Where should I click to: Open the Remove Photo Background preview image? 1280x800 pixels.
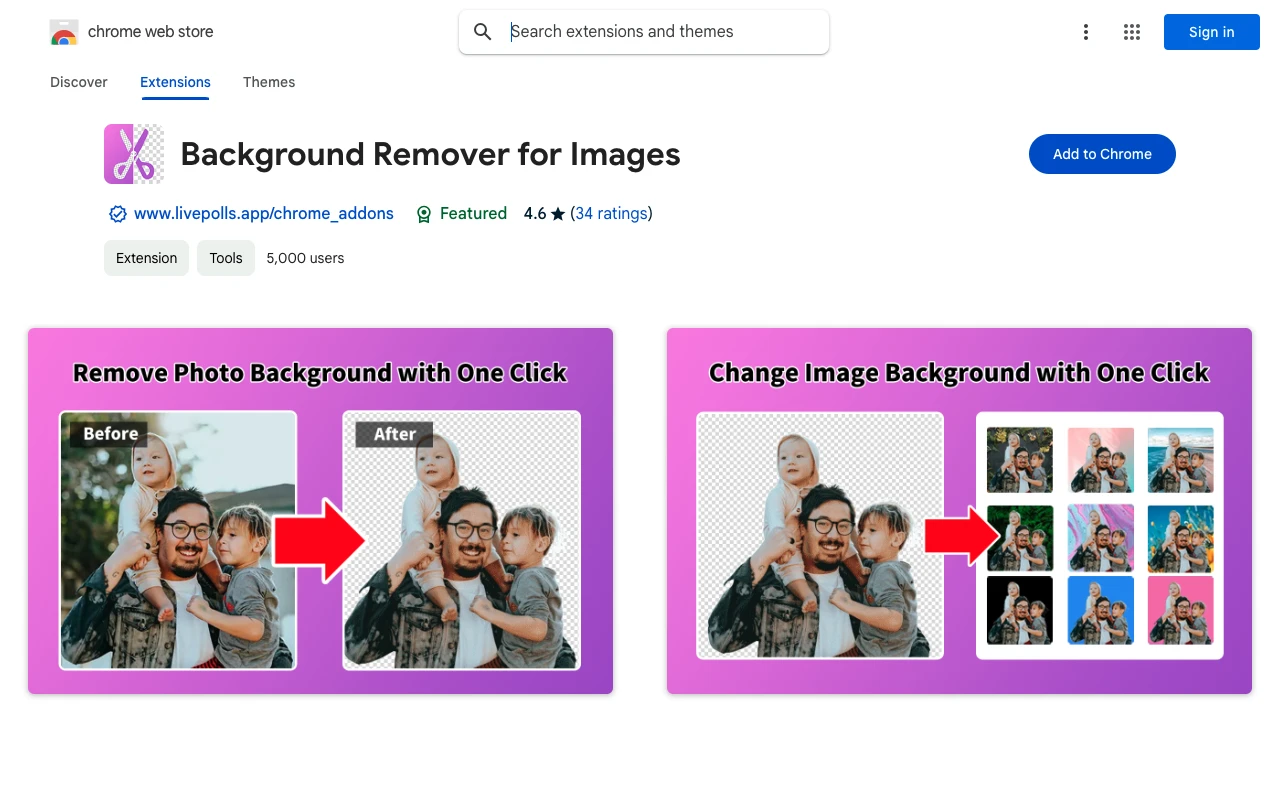[320, 511]
